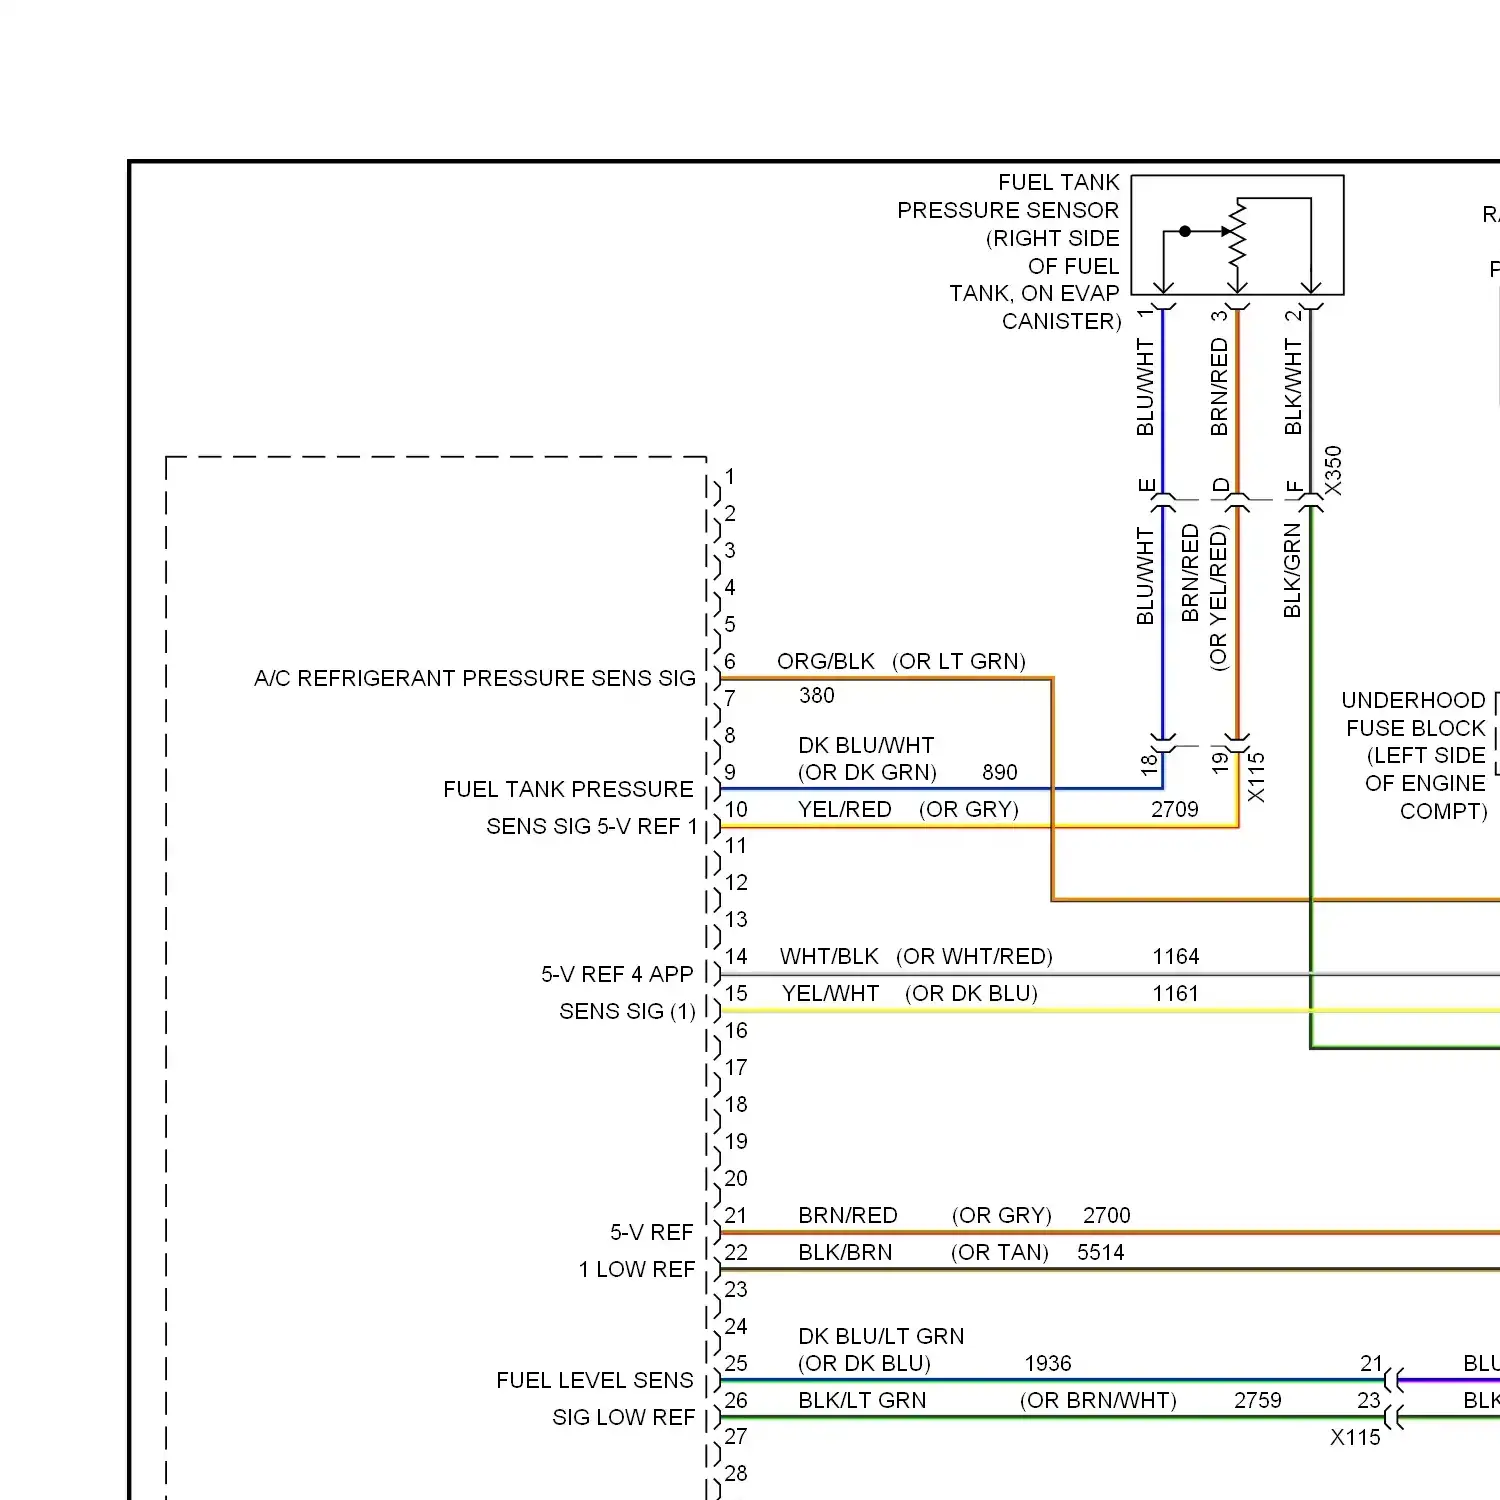Click the BLK/BRN wire label
1500x1500 pixels.
(x=845, y=1252)
